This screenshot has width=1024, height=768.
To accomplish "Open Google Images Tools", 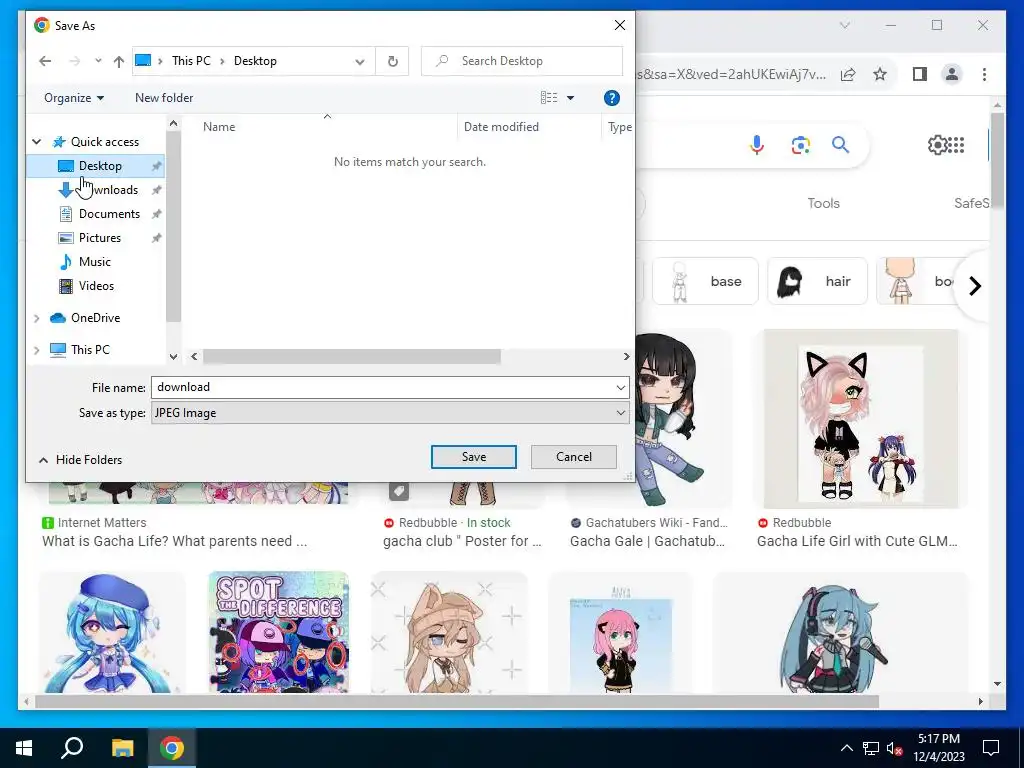I will [824, 203].
